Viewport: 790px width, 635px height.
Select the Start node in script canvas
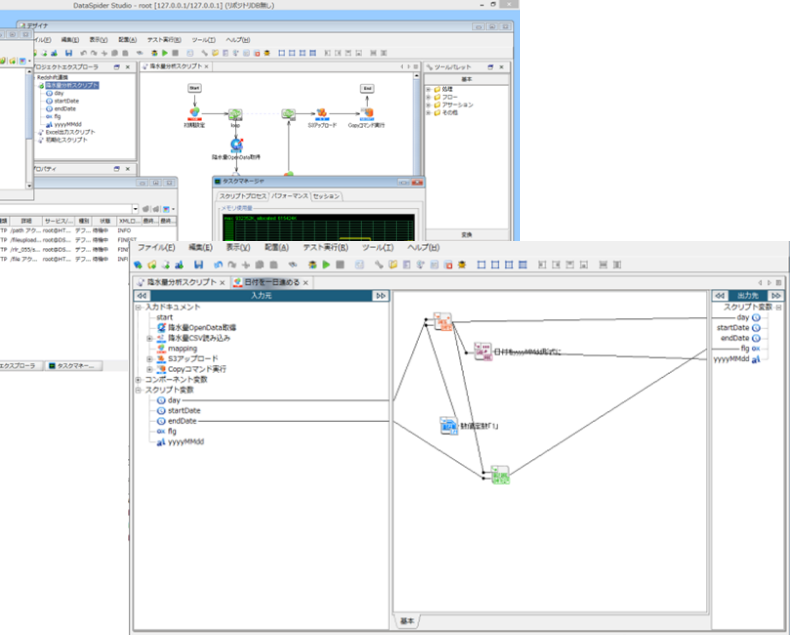[195, 88]
